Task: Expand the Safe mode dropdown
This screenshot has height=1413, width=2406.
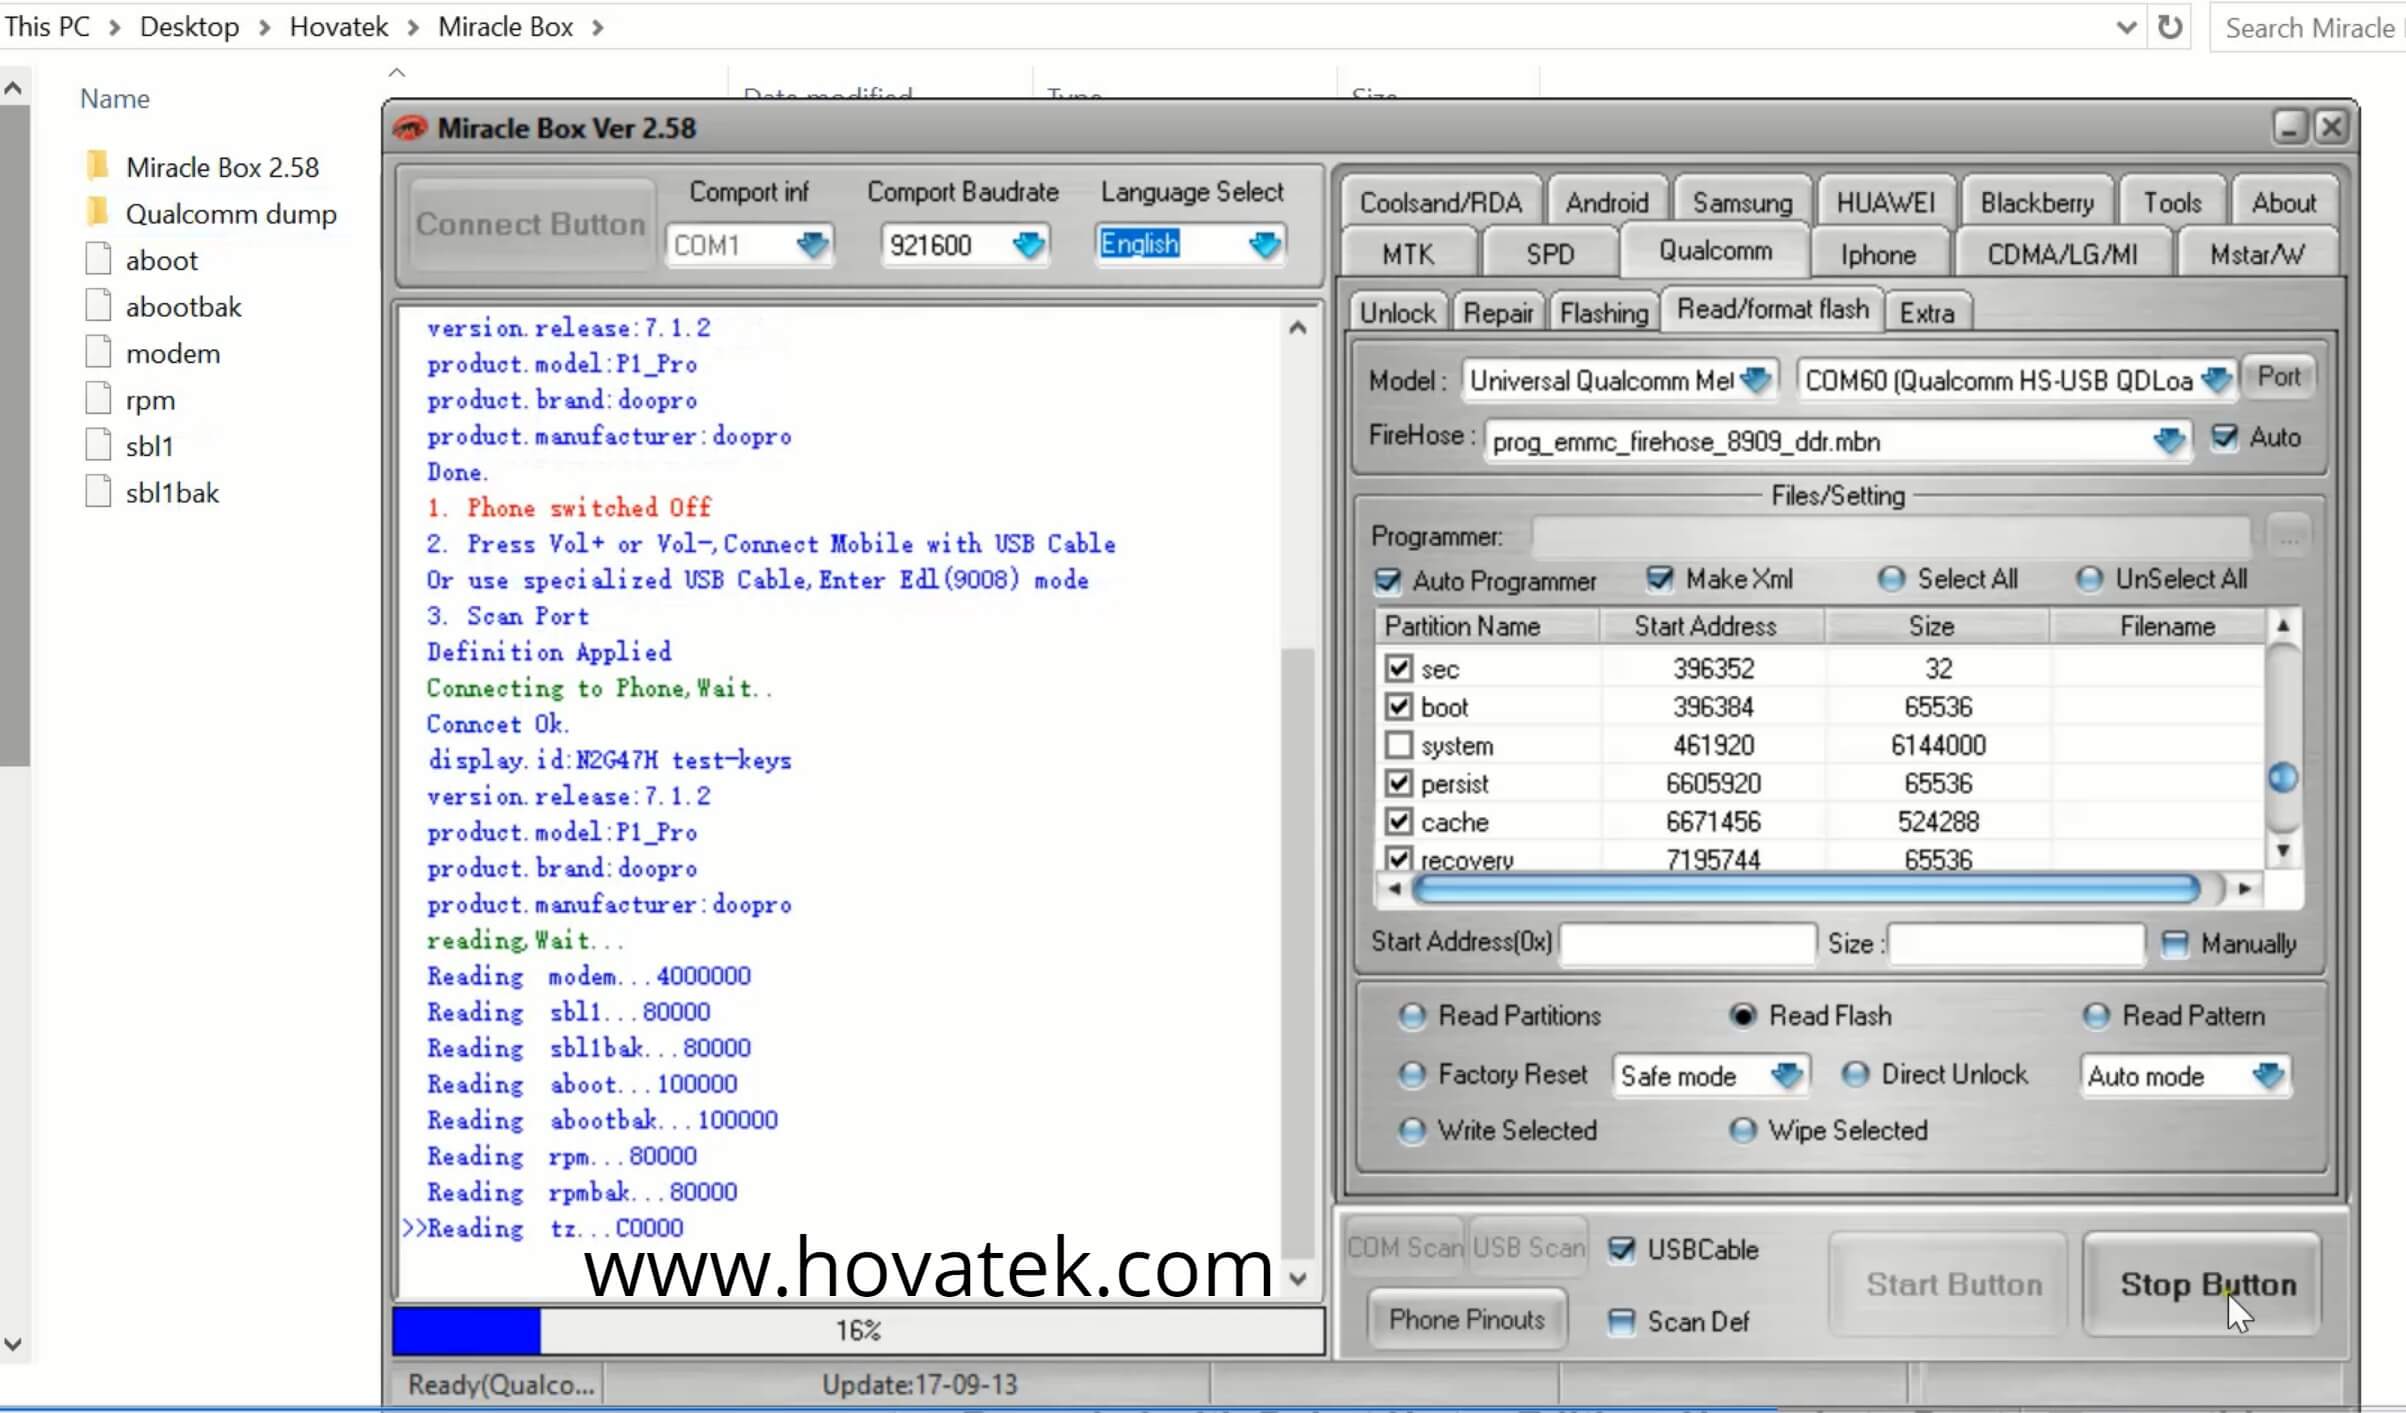Action: 1785,1076
